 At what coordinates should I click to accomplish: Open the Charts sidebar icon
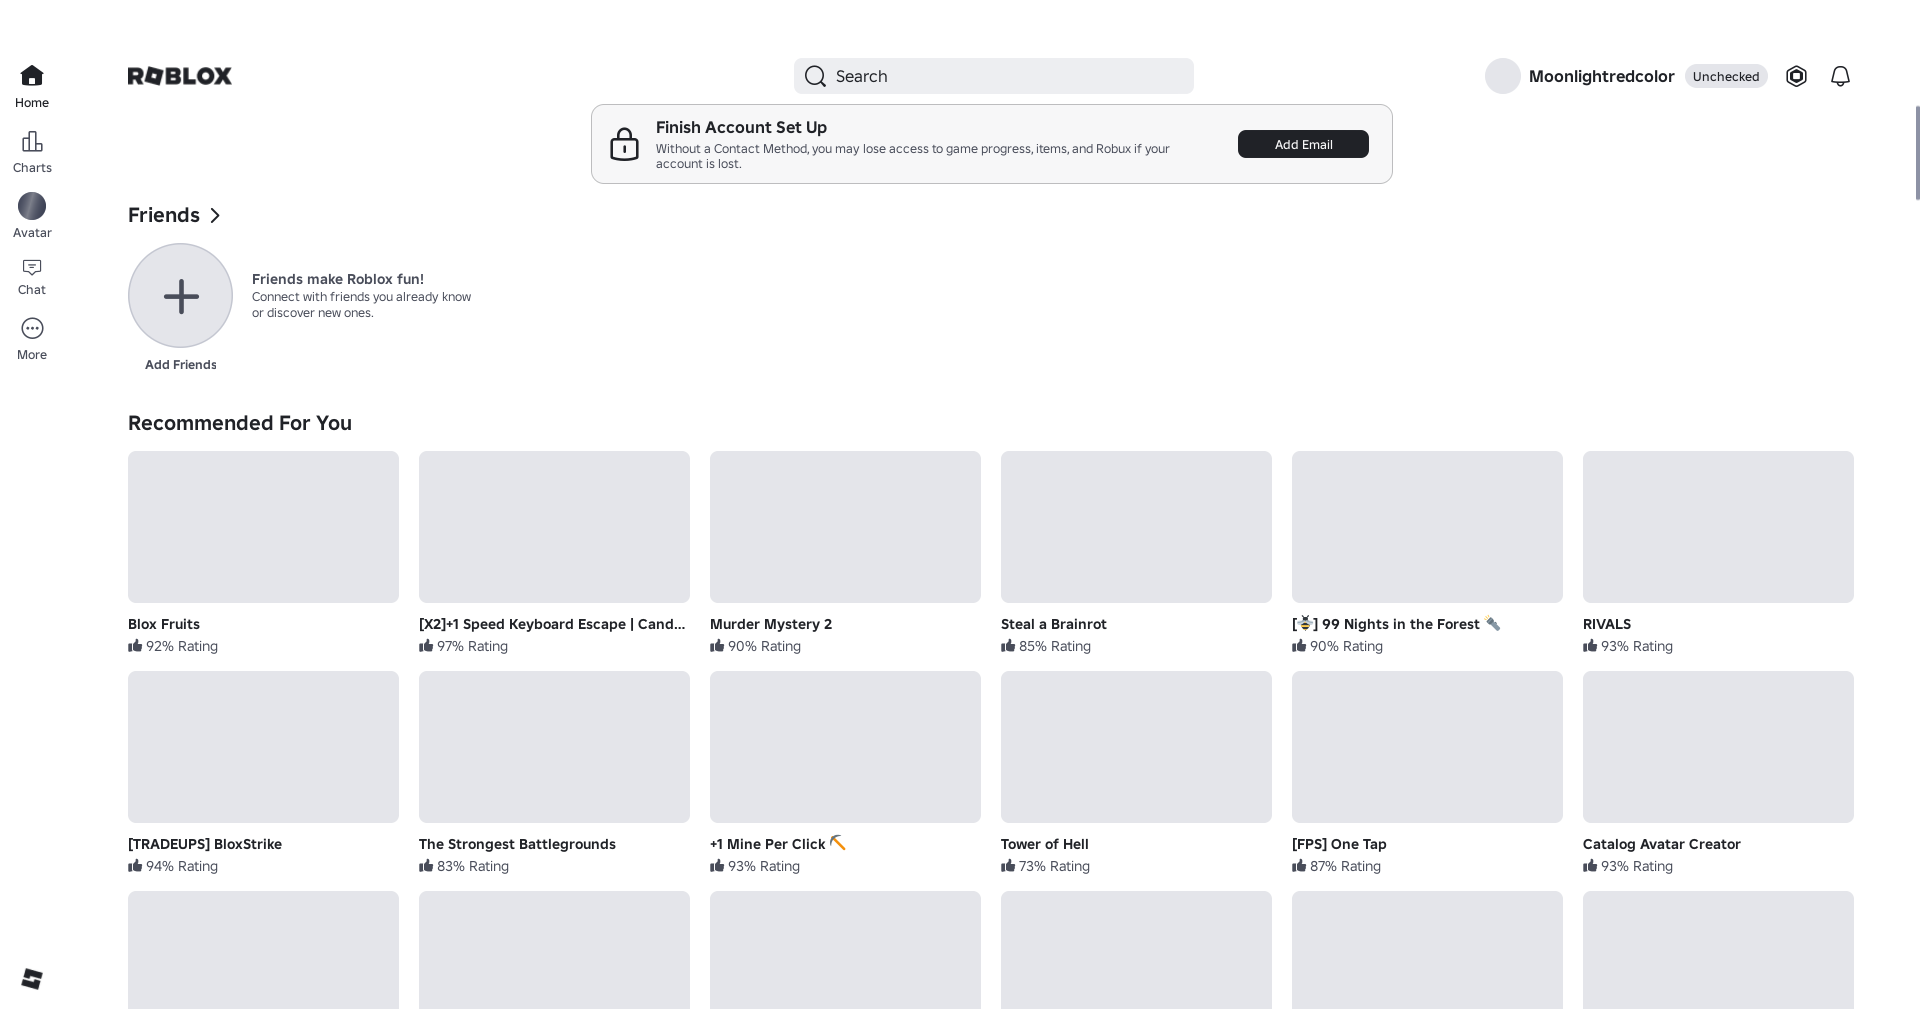32,141
